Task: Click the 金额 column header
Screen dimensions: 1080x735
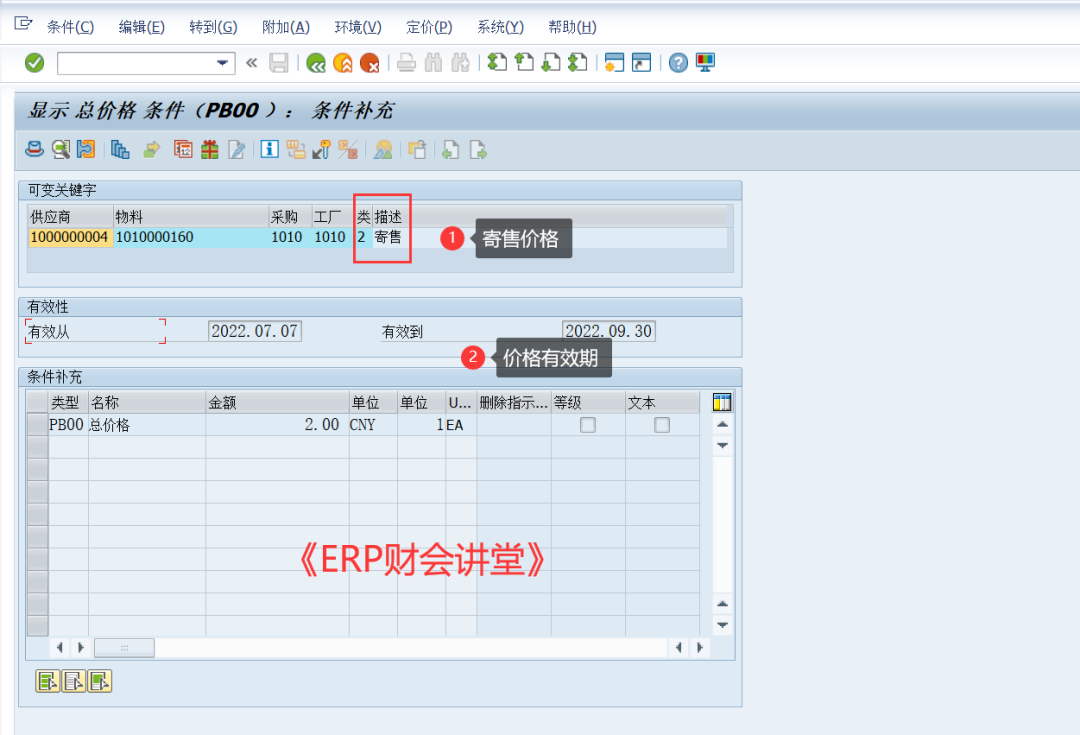Action: [276, 403]
